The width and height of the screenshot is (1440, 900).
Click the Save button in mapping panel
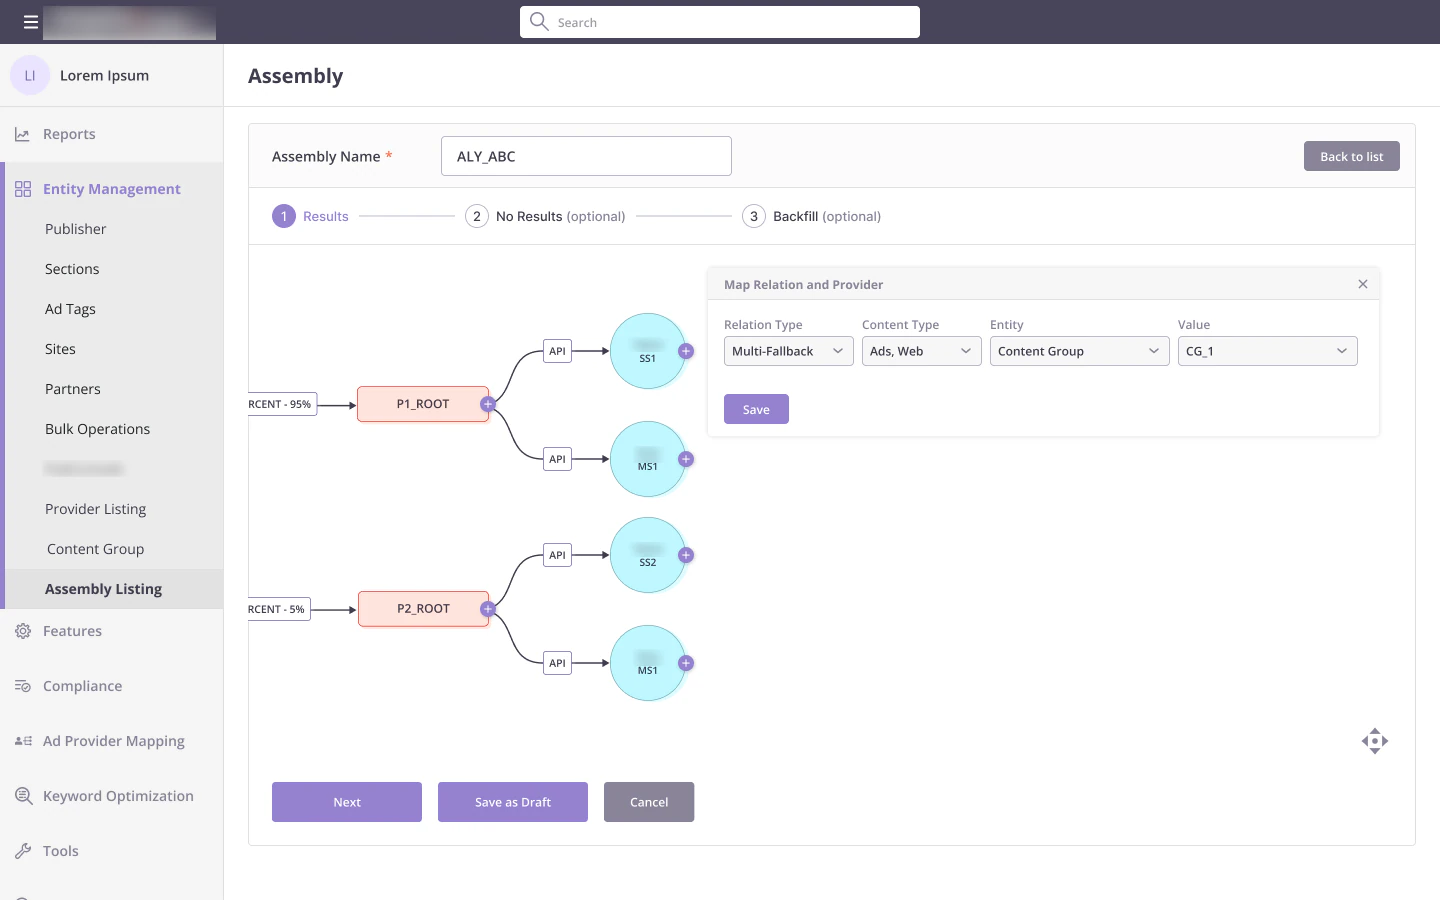coord(756,409)
